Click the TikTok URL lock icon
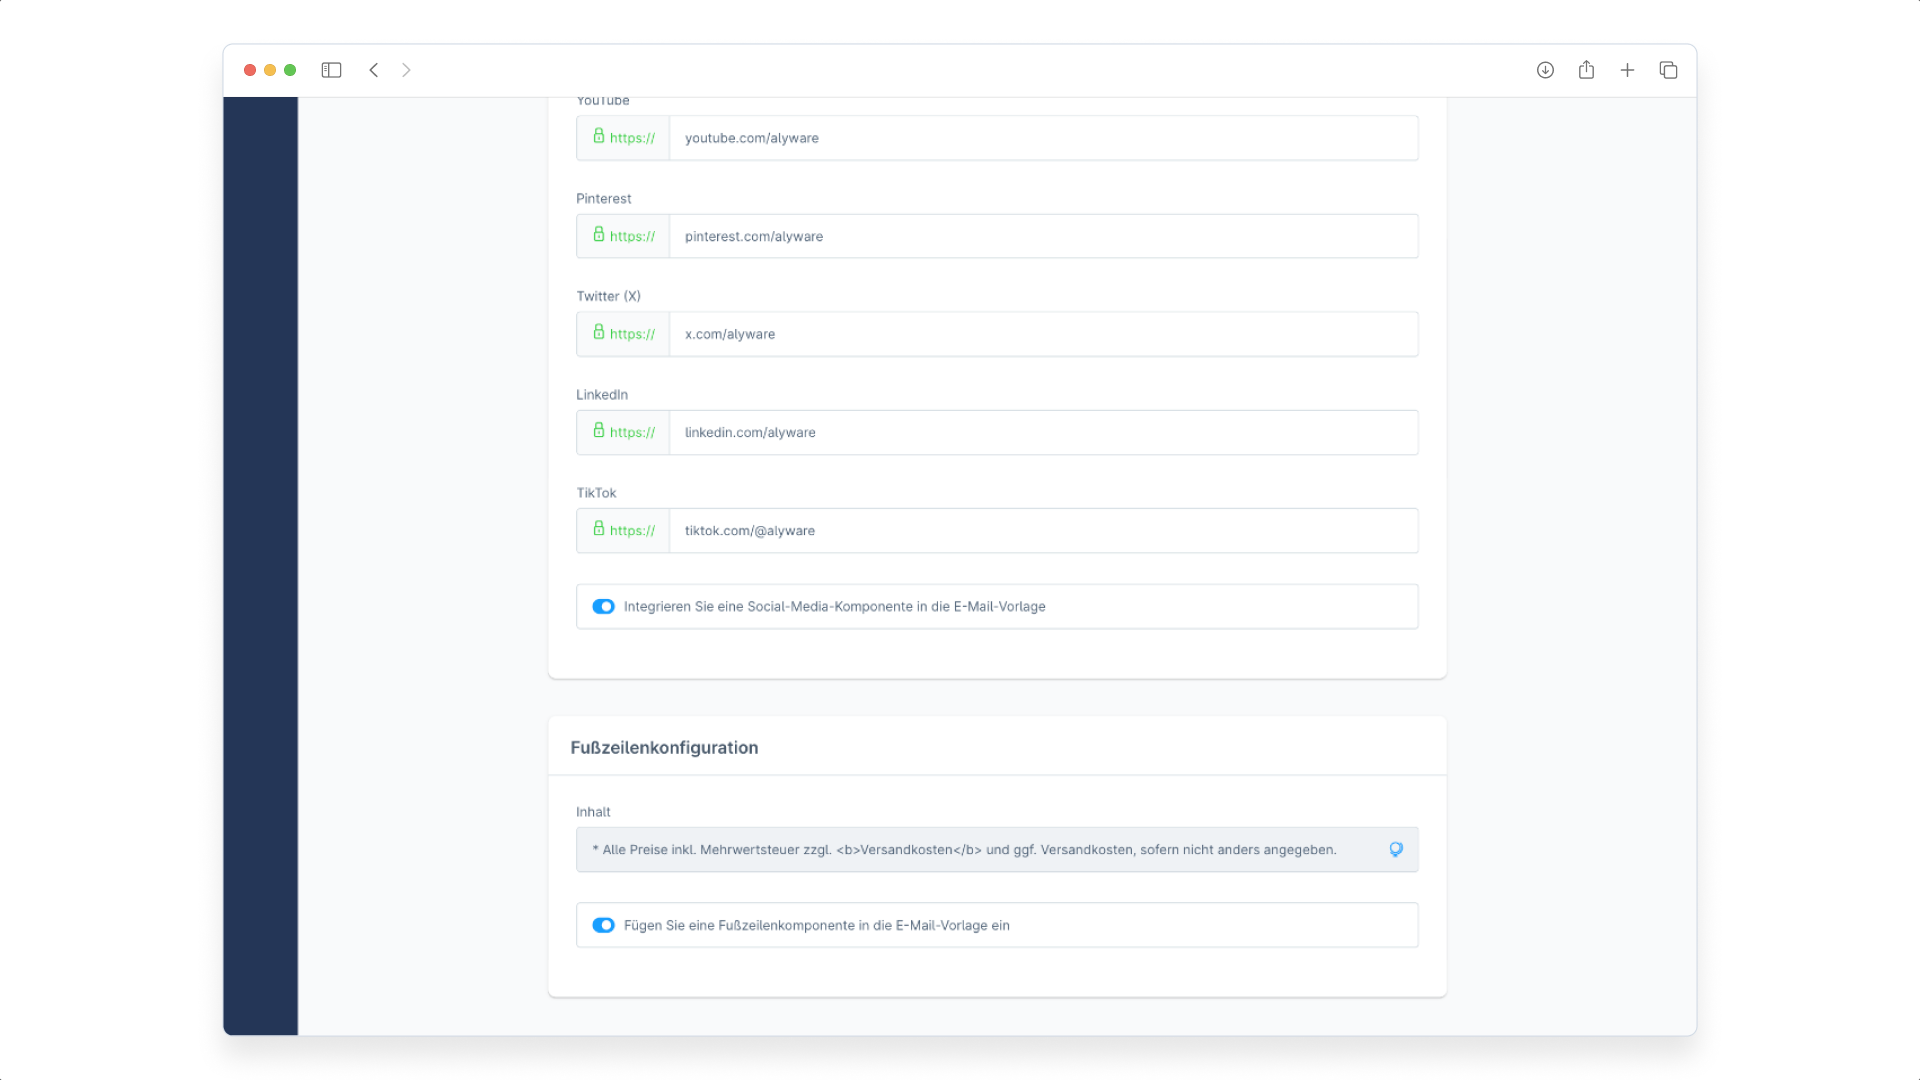 point(599,529)
